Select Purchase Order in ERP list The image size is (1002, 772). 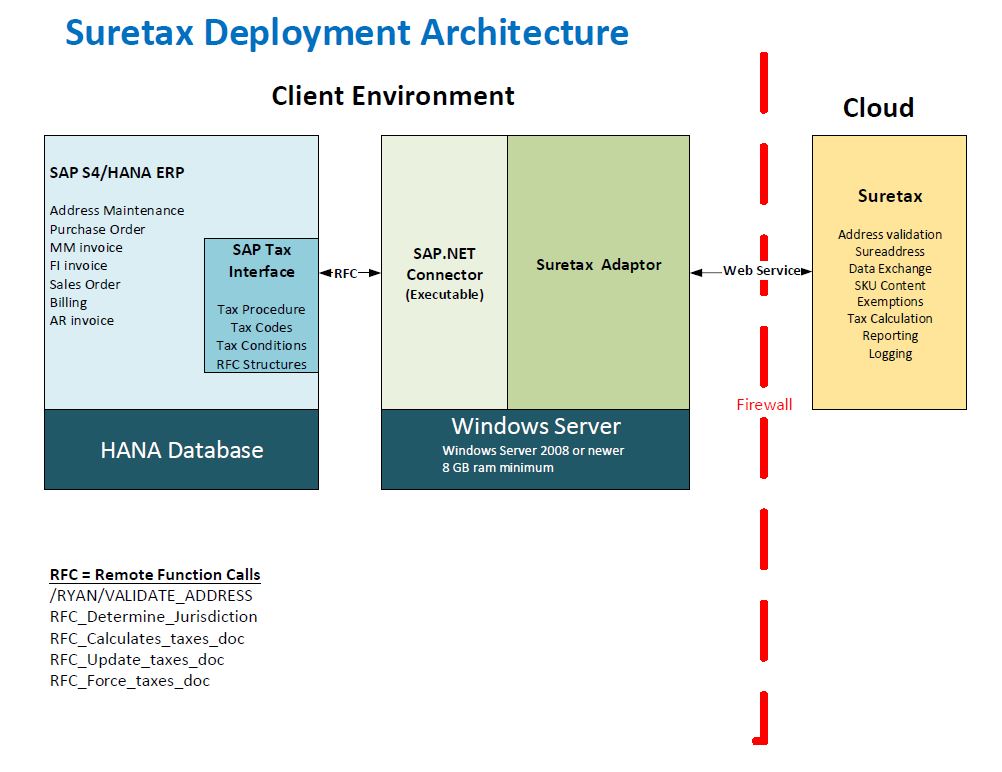click(98, 229)
